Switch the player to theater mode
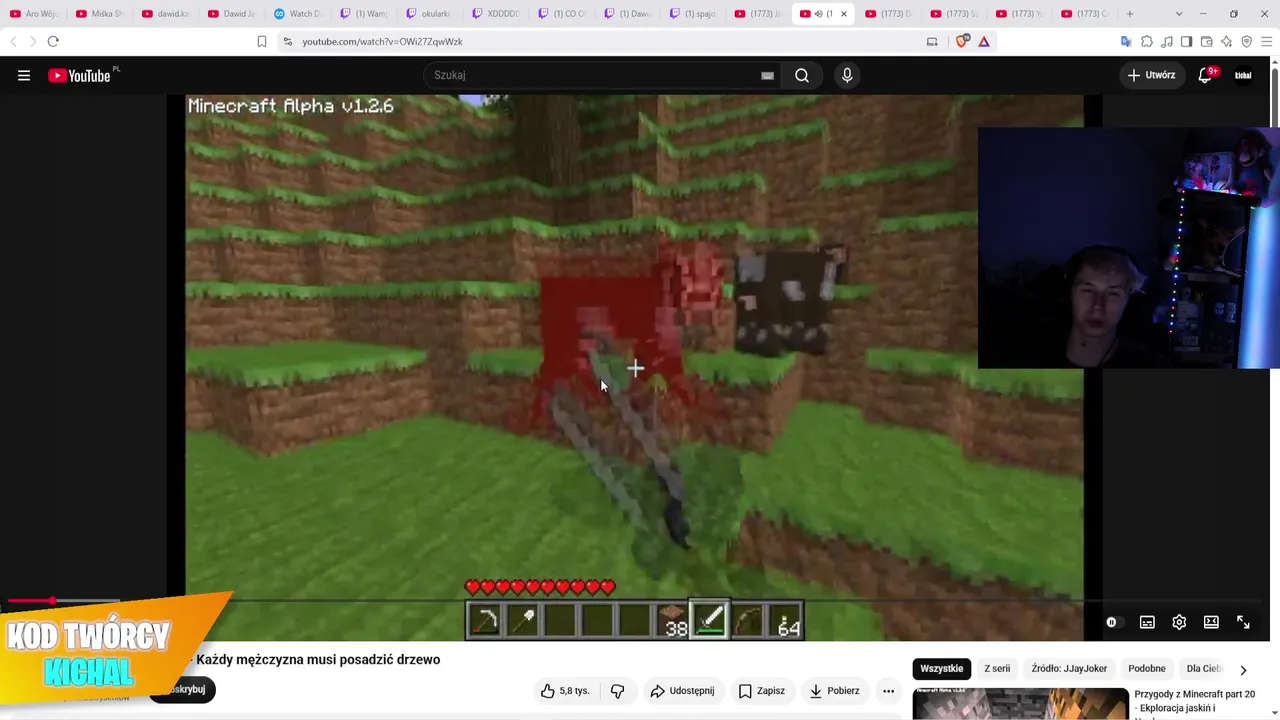The width and height of the screenshot is (1280, 720). pyautogui.click(x=1211, y=622)
